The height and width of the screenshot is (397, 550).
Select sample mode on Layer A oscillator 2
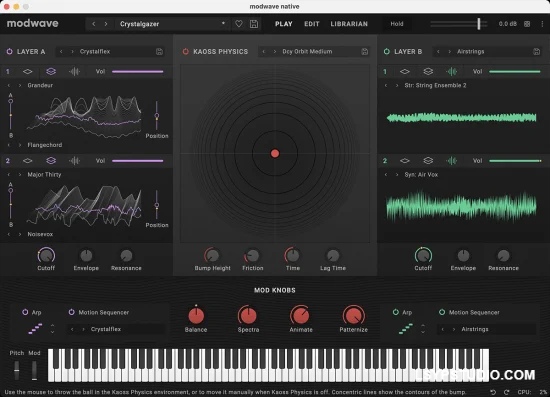pyautogui.click(x=74, y=161)
